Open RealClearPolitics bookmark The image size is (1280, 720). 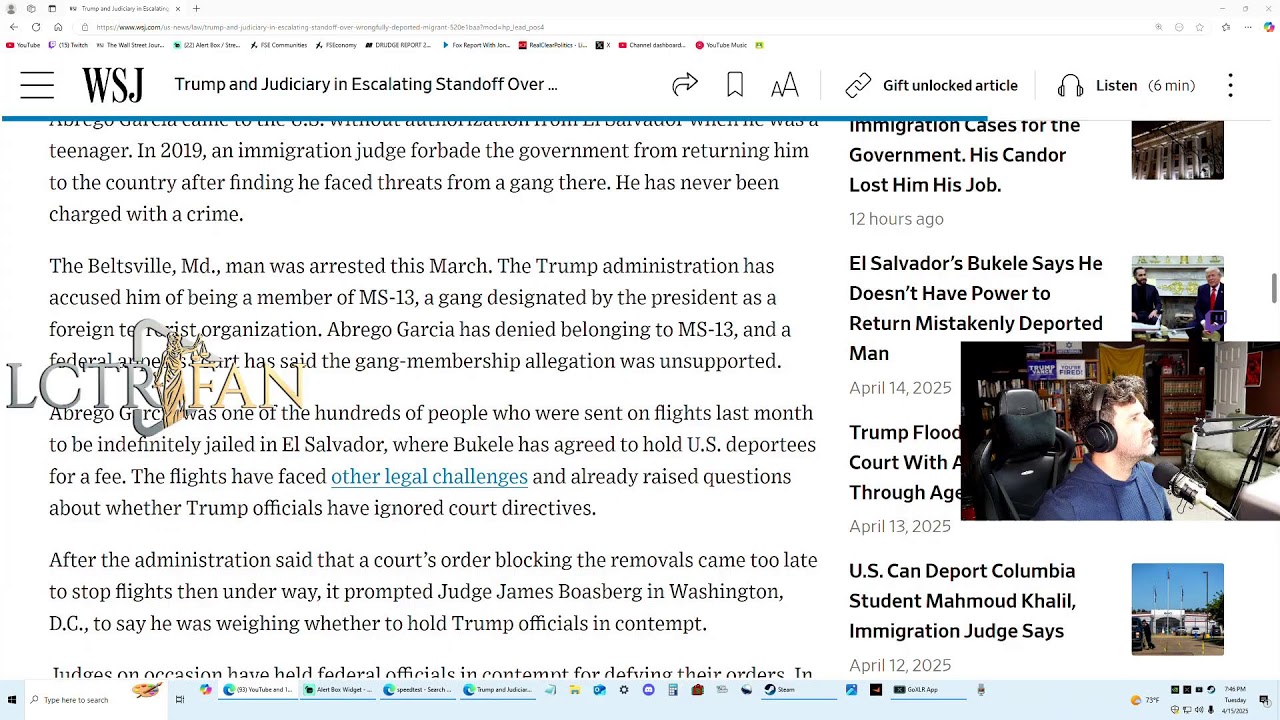pyautogui.click(x=553, y=45)
